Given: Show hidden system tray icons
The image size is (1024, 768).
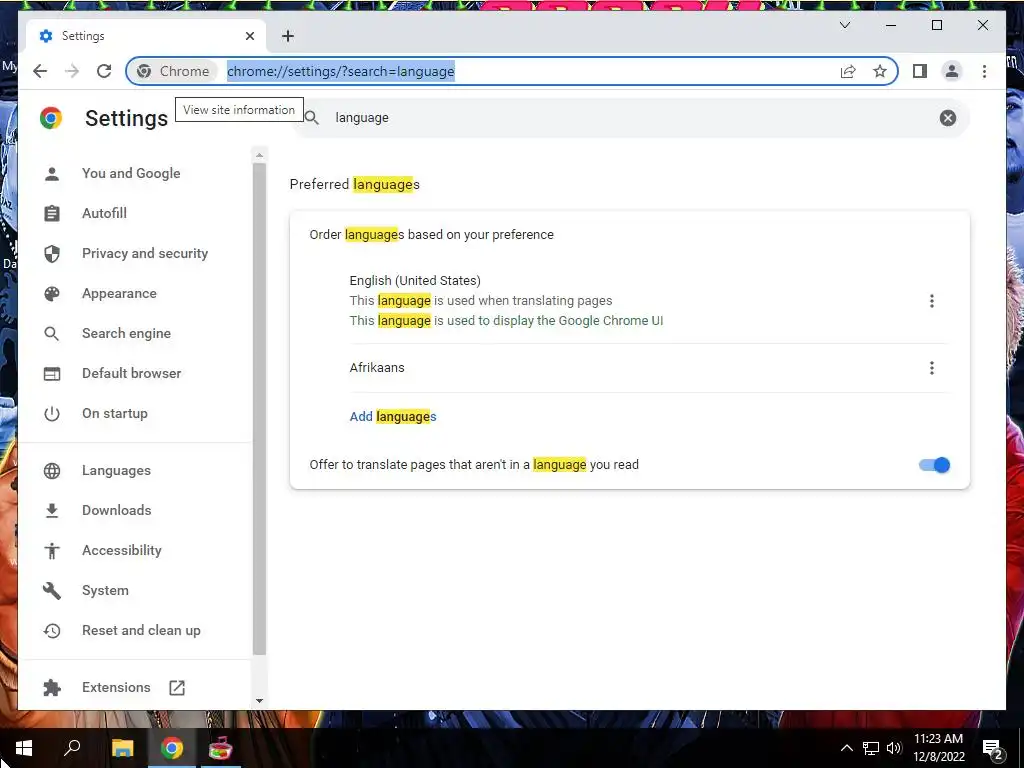Looking at the screenshot, I should tap(846, 748).
